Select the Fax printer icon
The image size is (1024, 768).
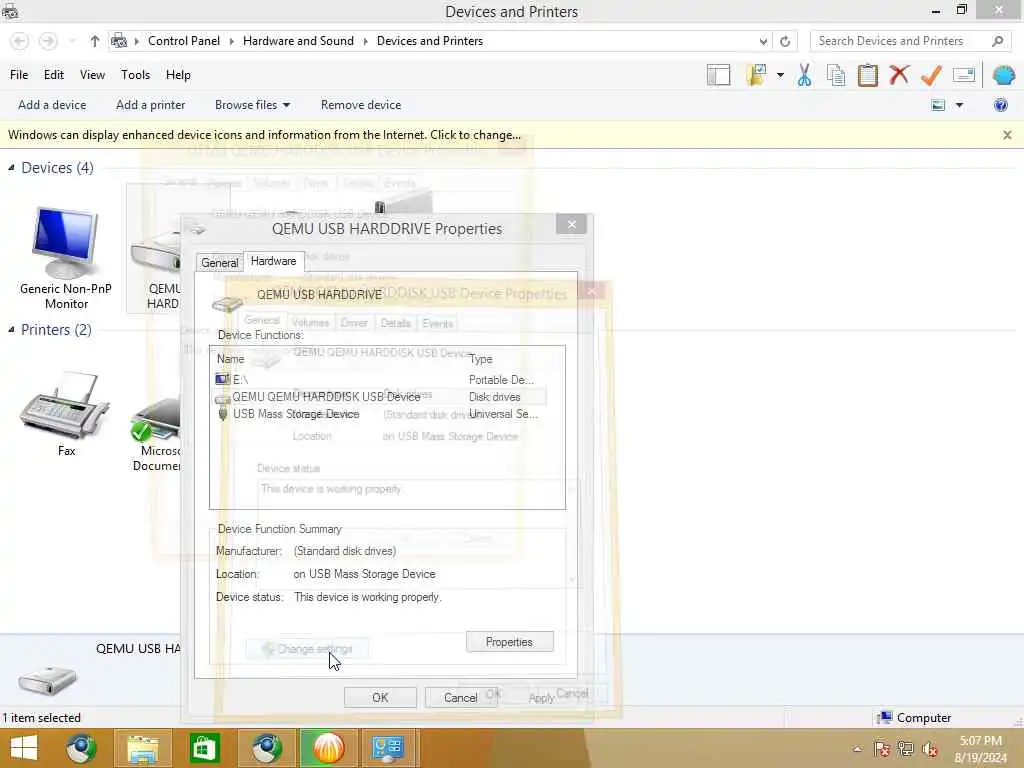[x=65, y=414]
